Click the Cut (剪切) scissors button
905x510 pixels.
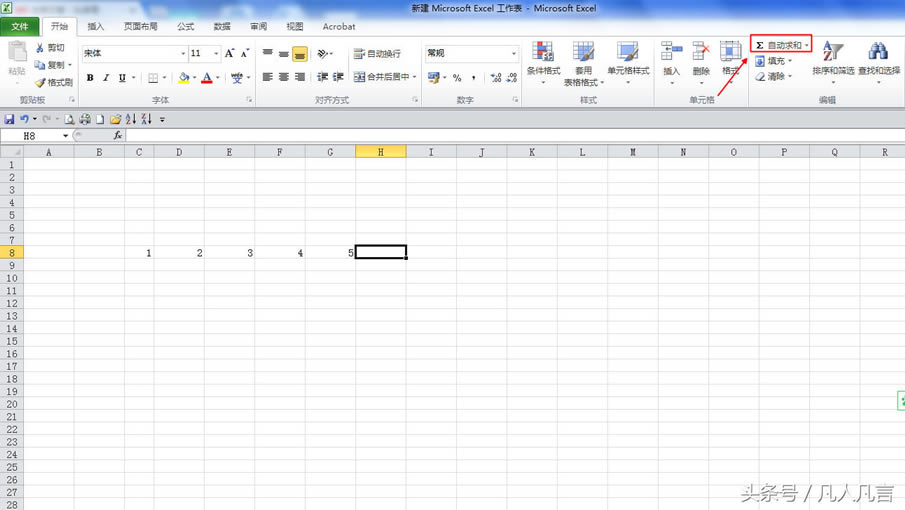(50, 48)
